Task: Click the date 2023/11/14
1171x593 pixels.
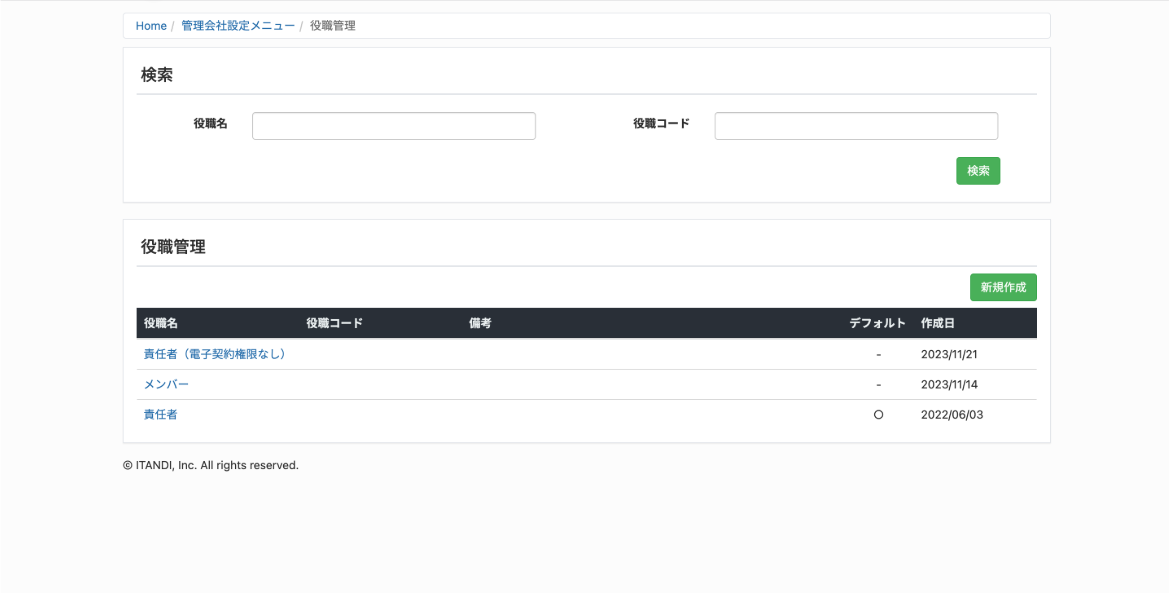Action: (949, 385)
